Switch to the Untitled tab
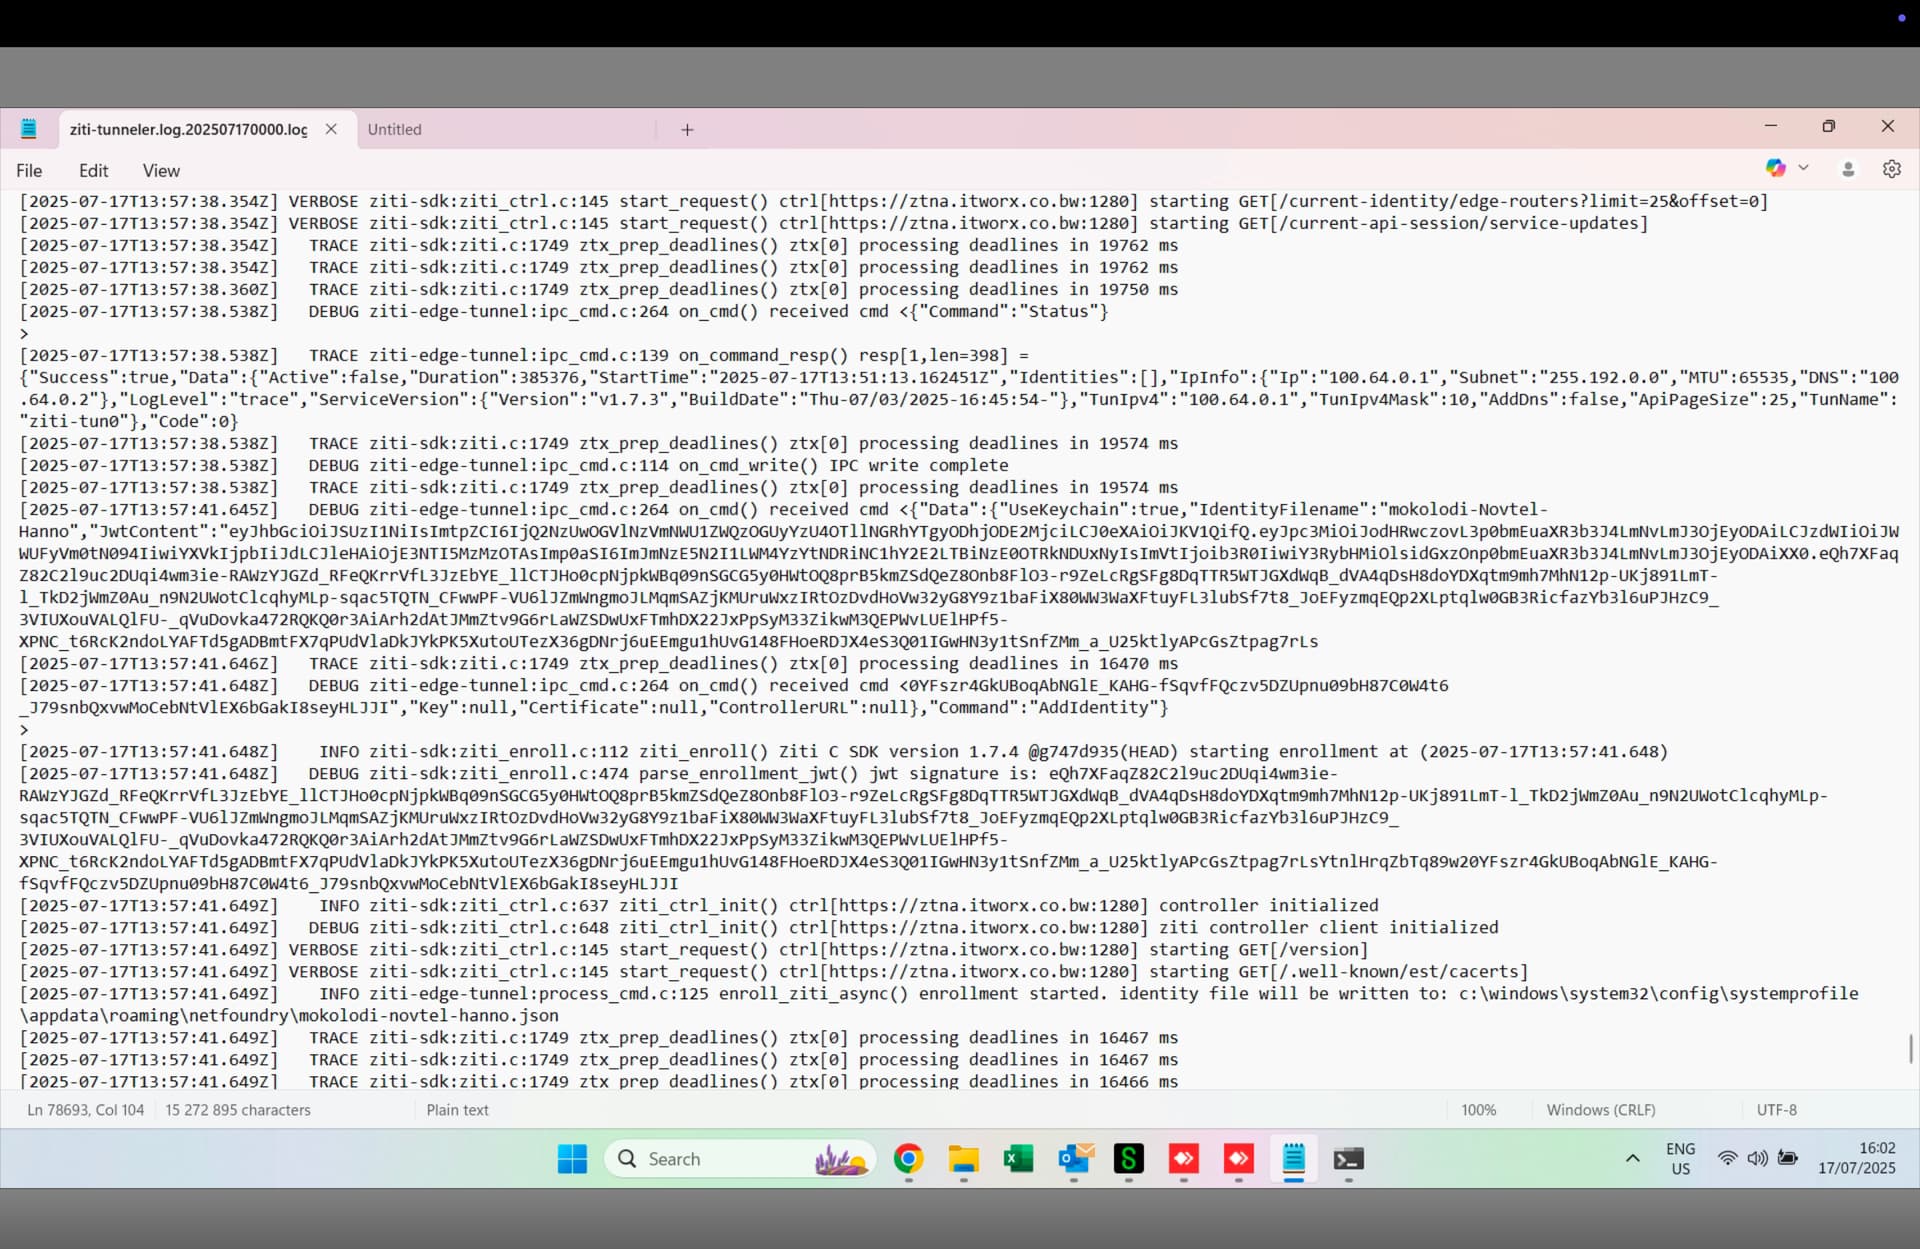 tap(395, 130)
